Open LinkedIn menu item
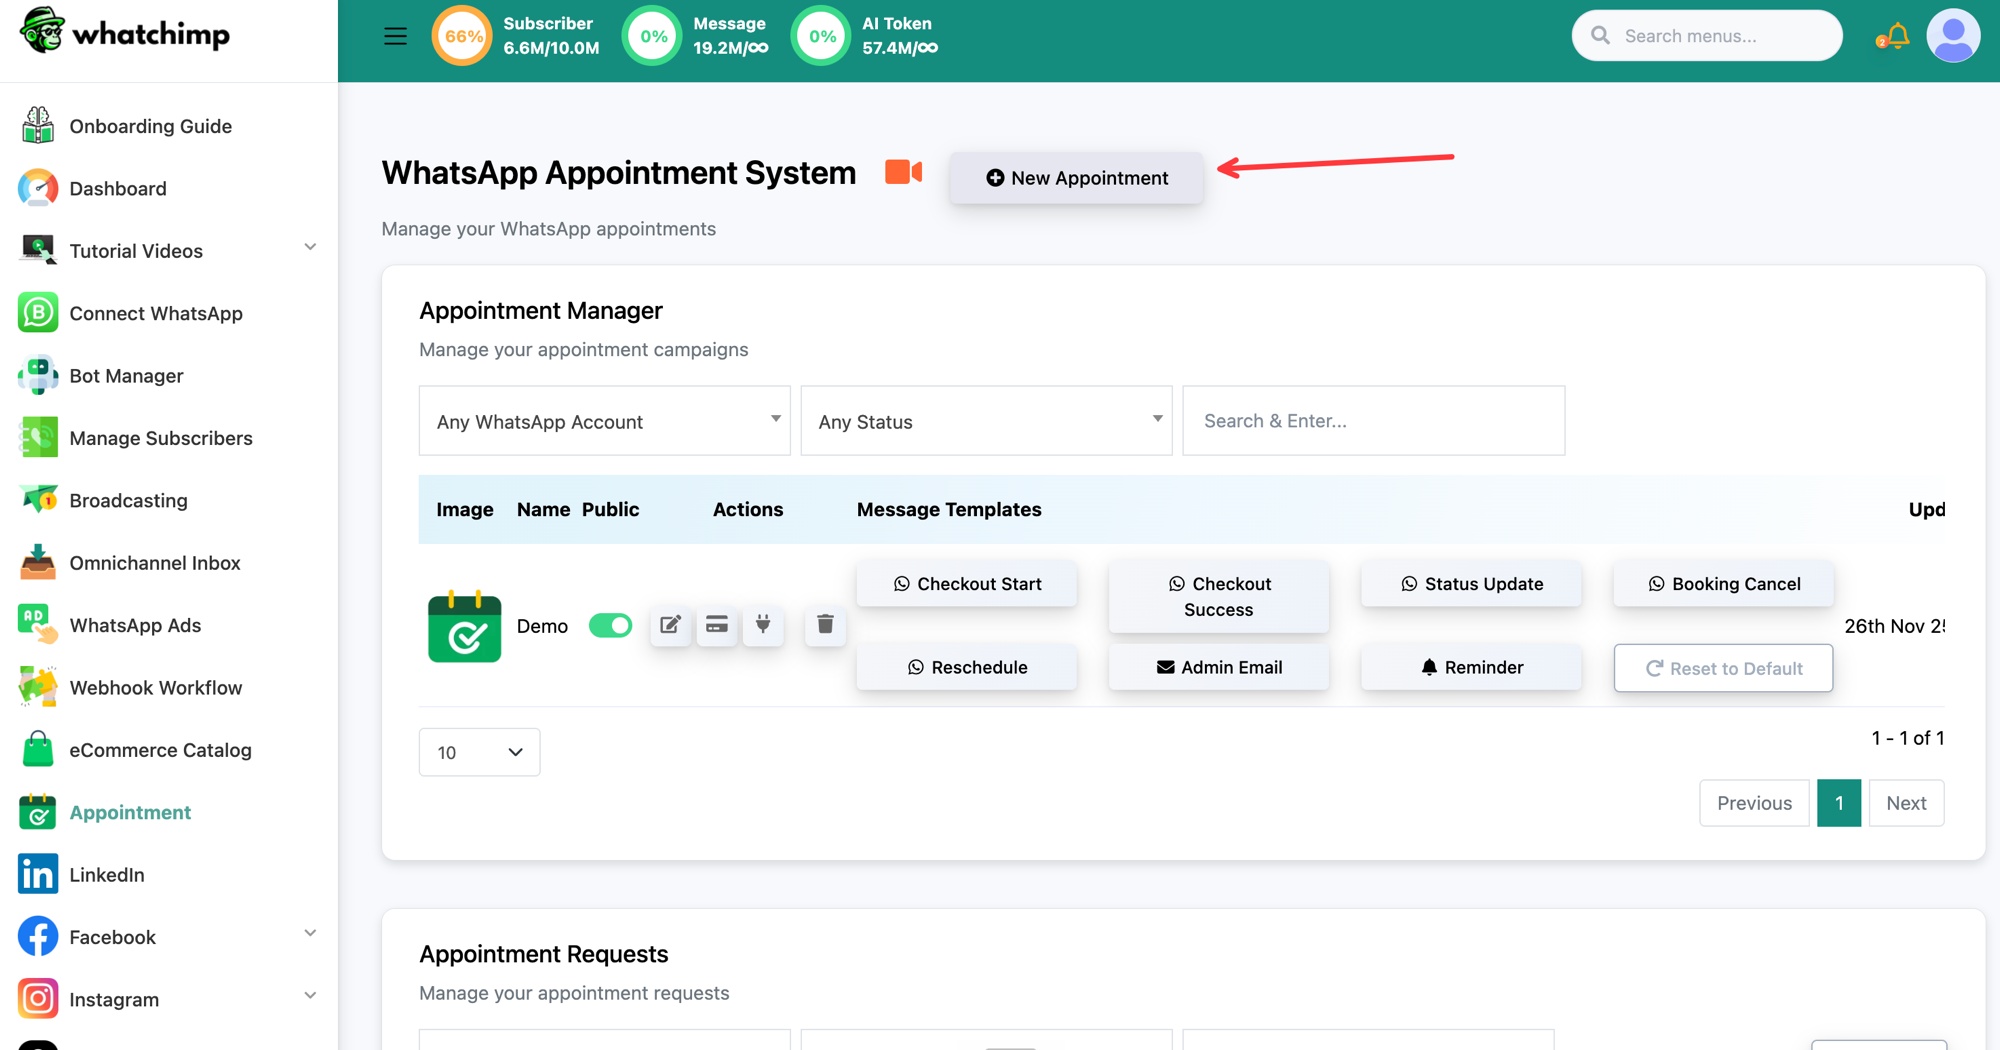Viewport: 2000px width, 1050px height. [107, 875]
